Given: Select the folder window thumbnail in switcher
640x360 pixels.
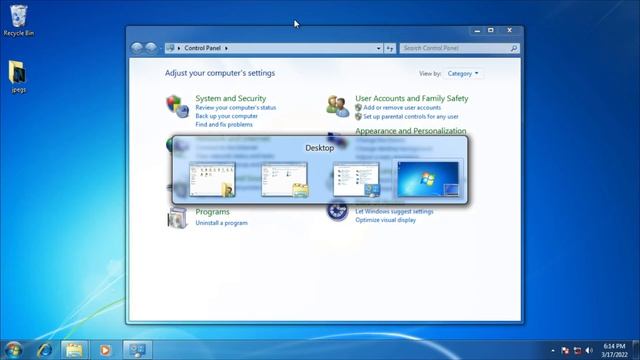Looking at the screenshot, I should [284, 180].
